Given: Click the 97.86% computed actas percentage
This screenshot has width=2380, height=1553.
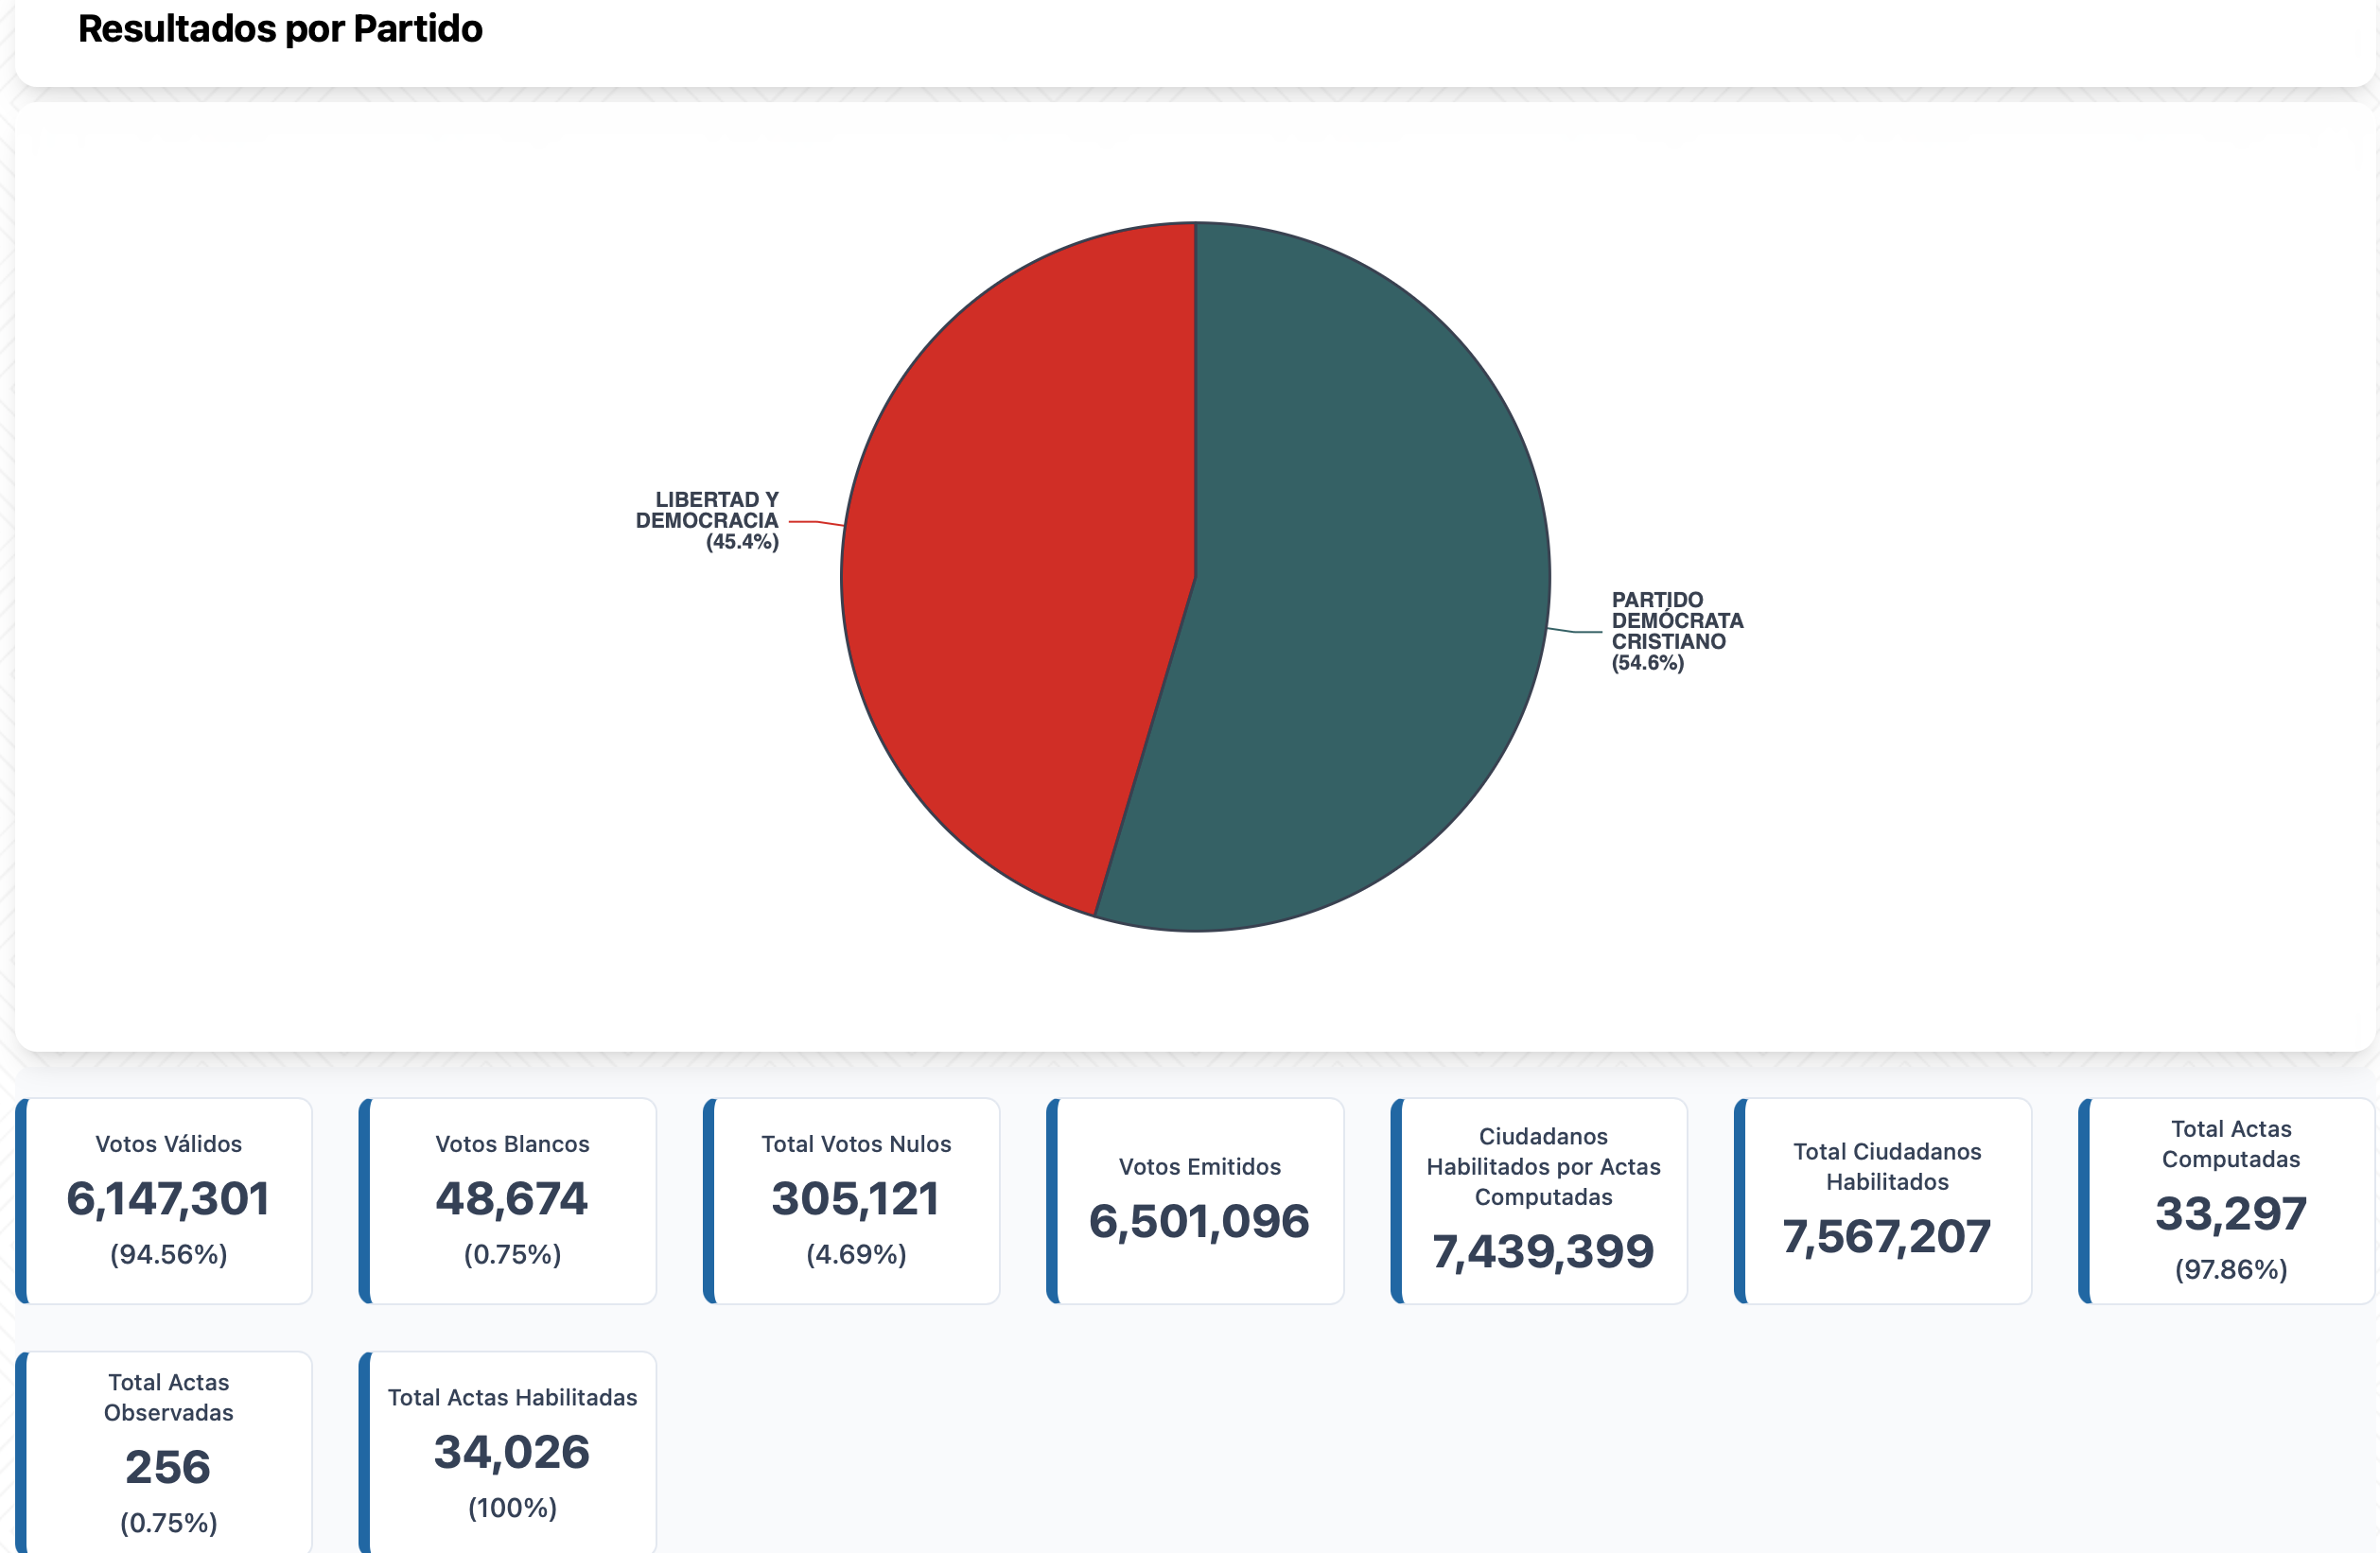Looking at the screenshot, I should click(2230, 1269).
